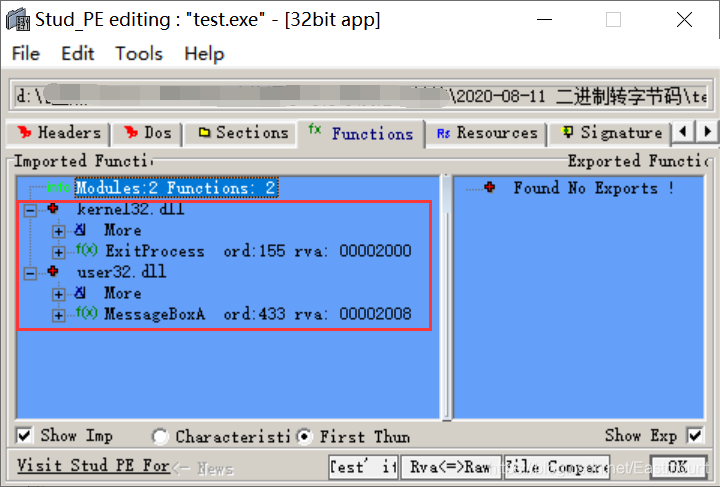Click the Test it button
The image size is (720, 487).
pos(363,467)
